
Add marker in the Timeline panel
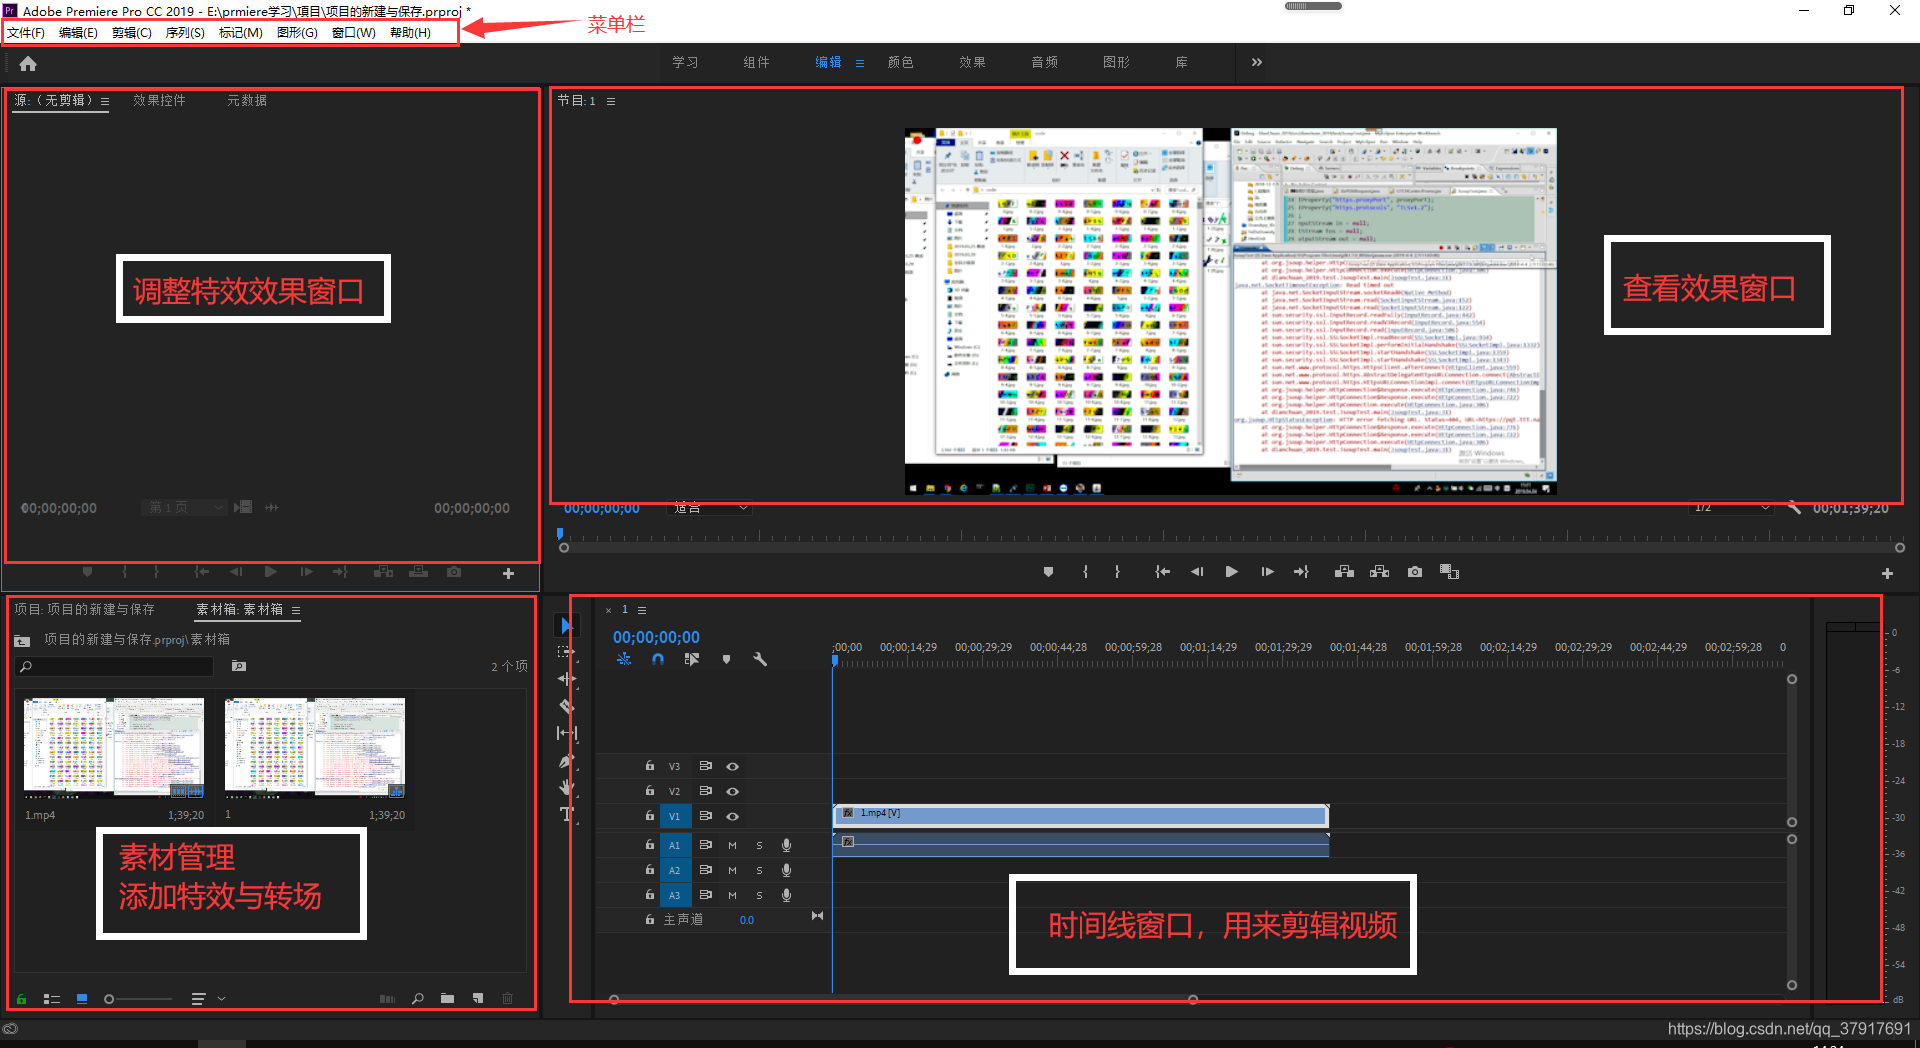(726, 659)
